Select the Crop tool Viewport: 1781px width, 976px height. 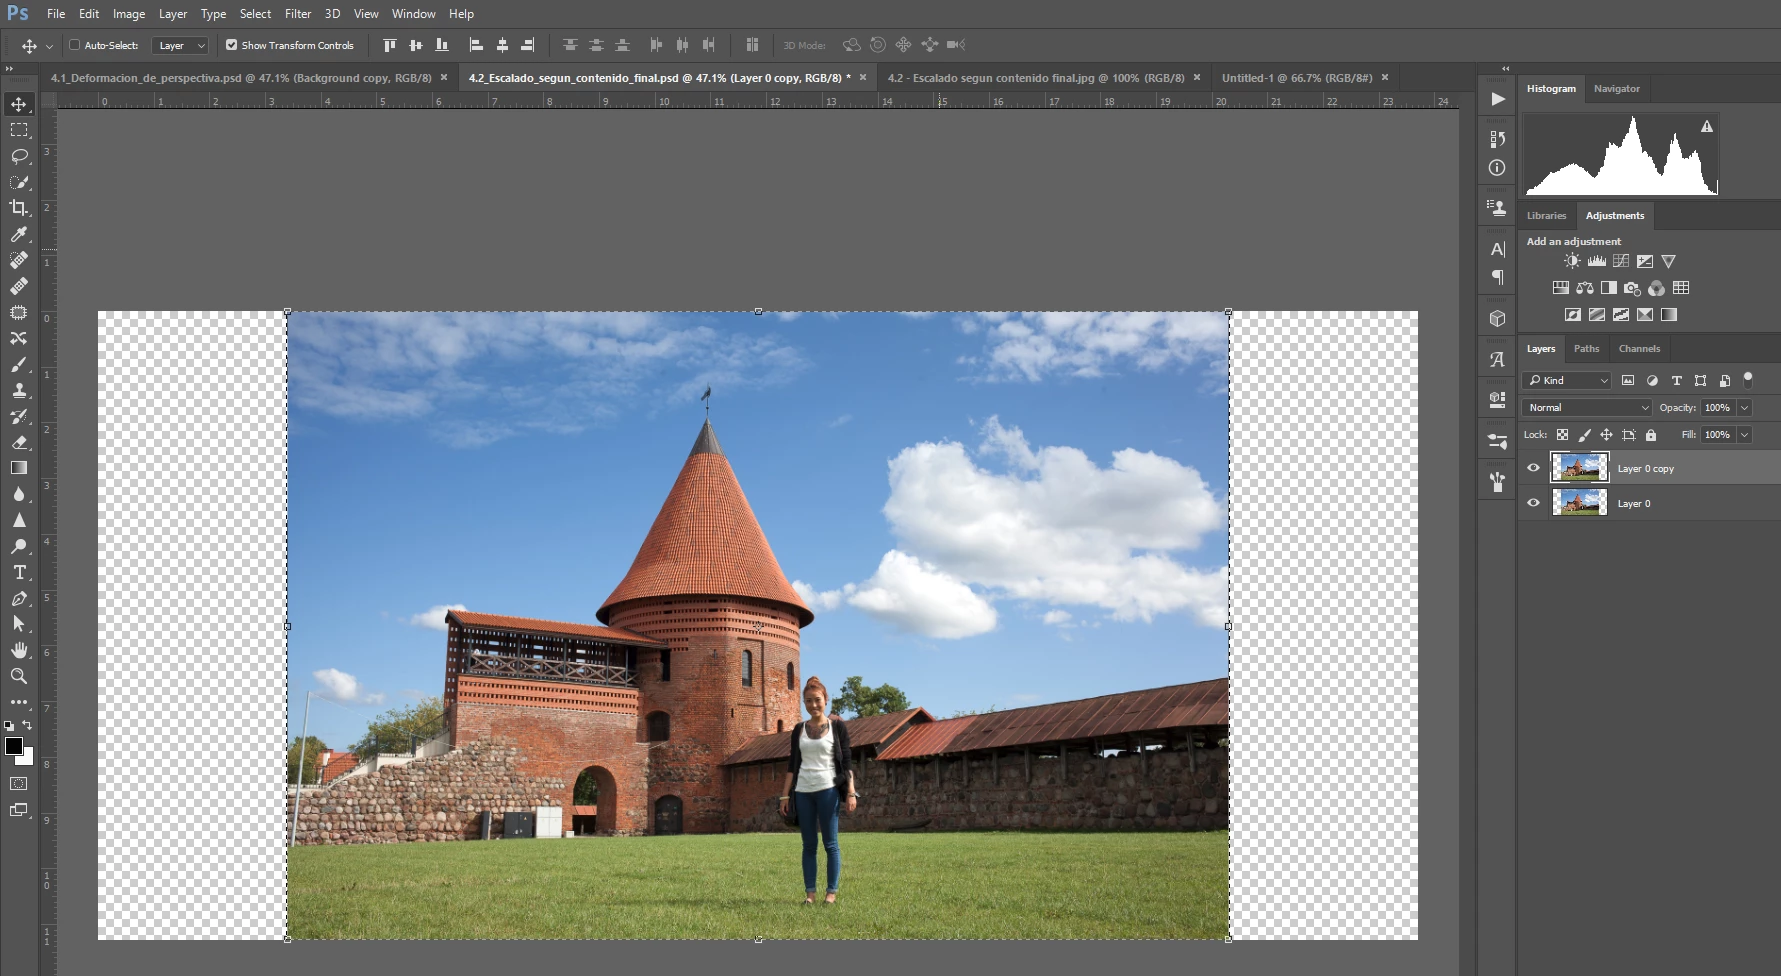[x=19, y=208]
